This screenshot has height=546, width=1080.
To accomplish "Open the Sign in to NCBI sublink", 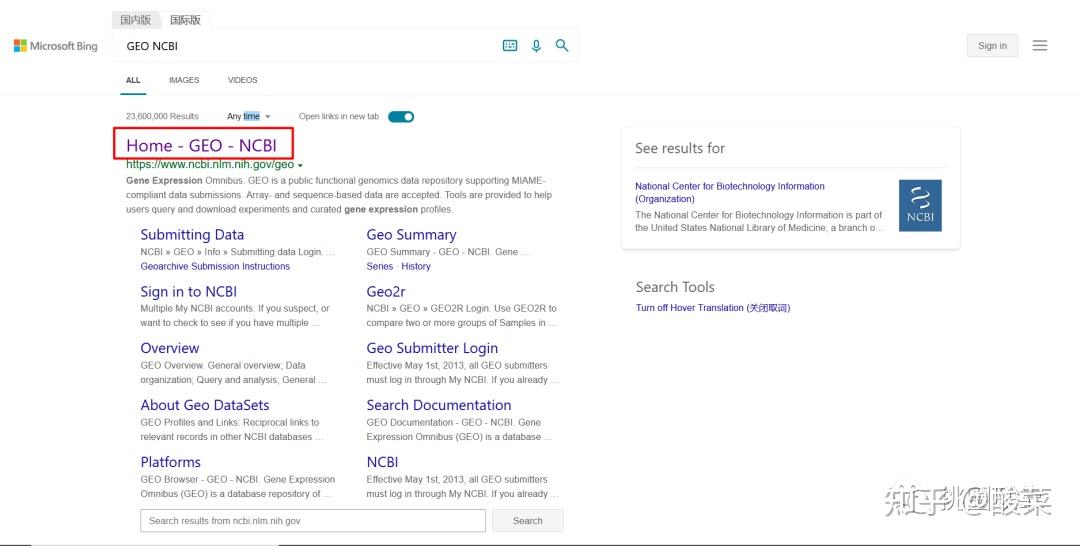I will click(189, 291).
